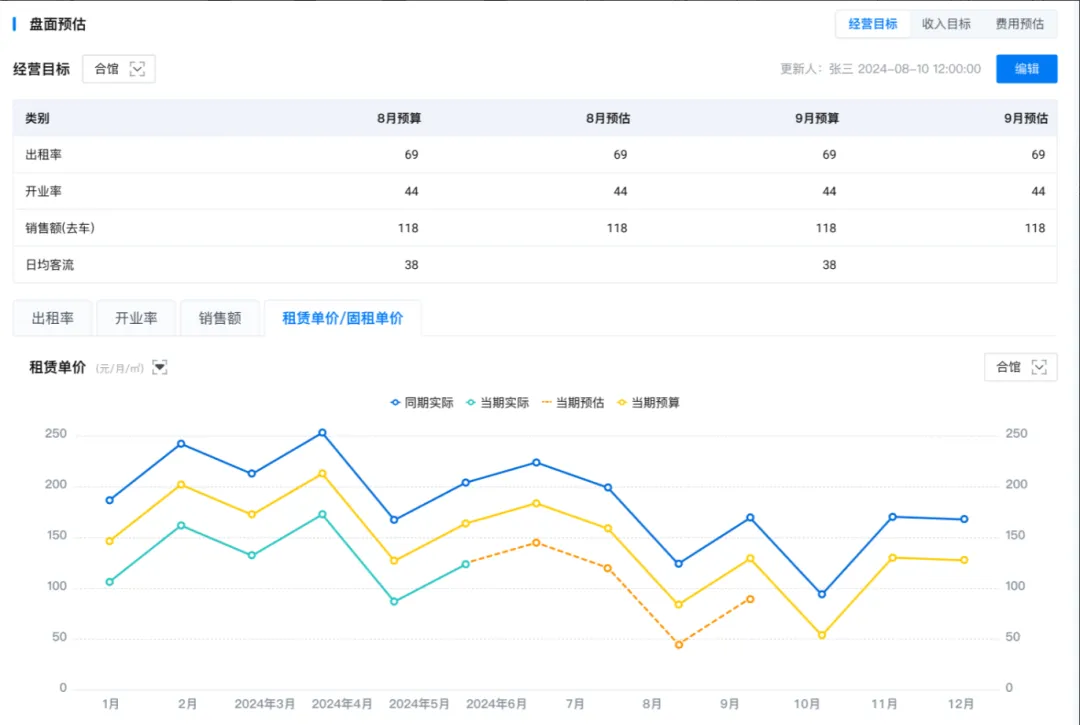Click the 8月预估 column header
This screenshot has width=1080, height=725.
click(607, 118)
